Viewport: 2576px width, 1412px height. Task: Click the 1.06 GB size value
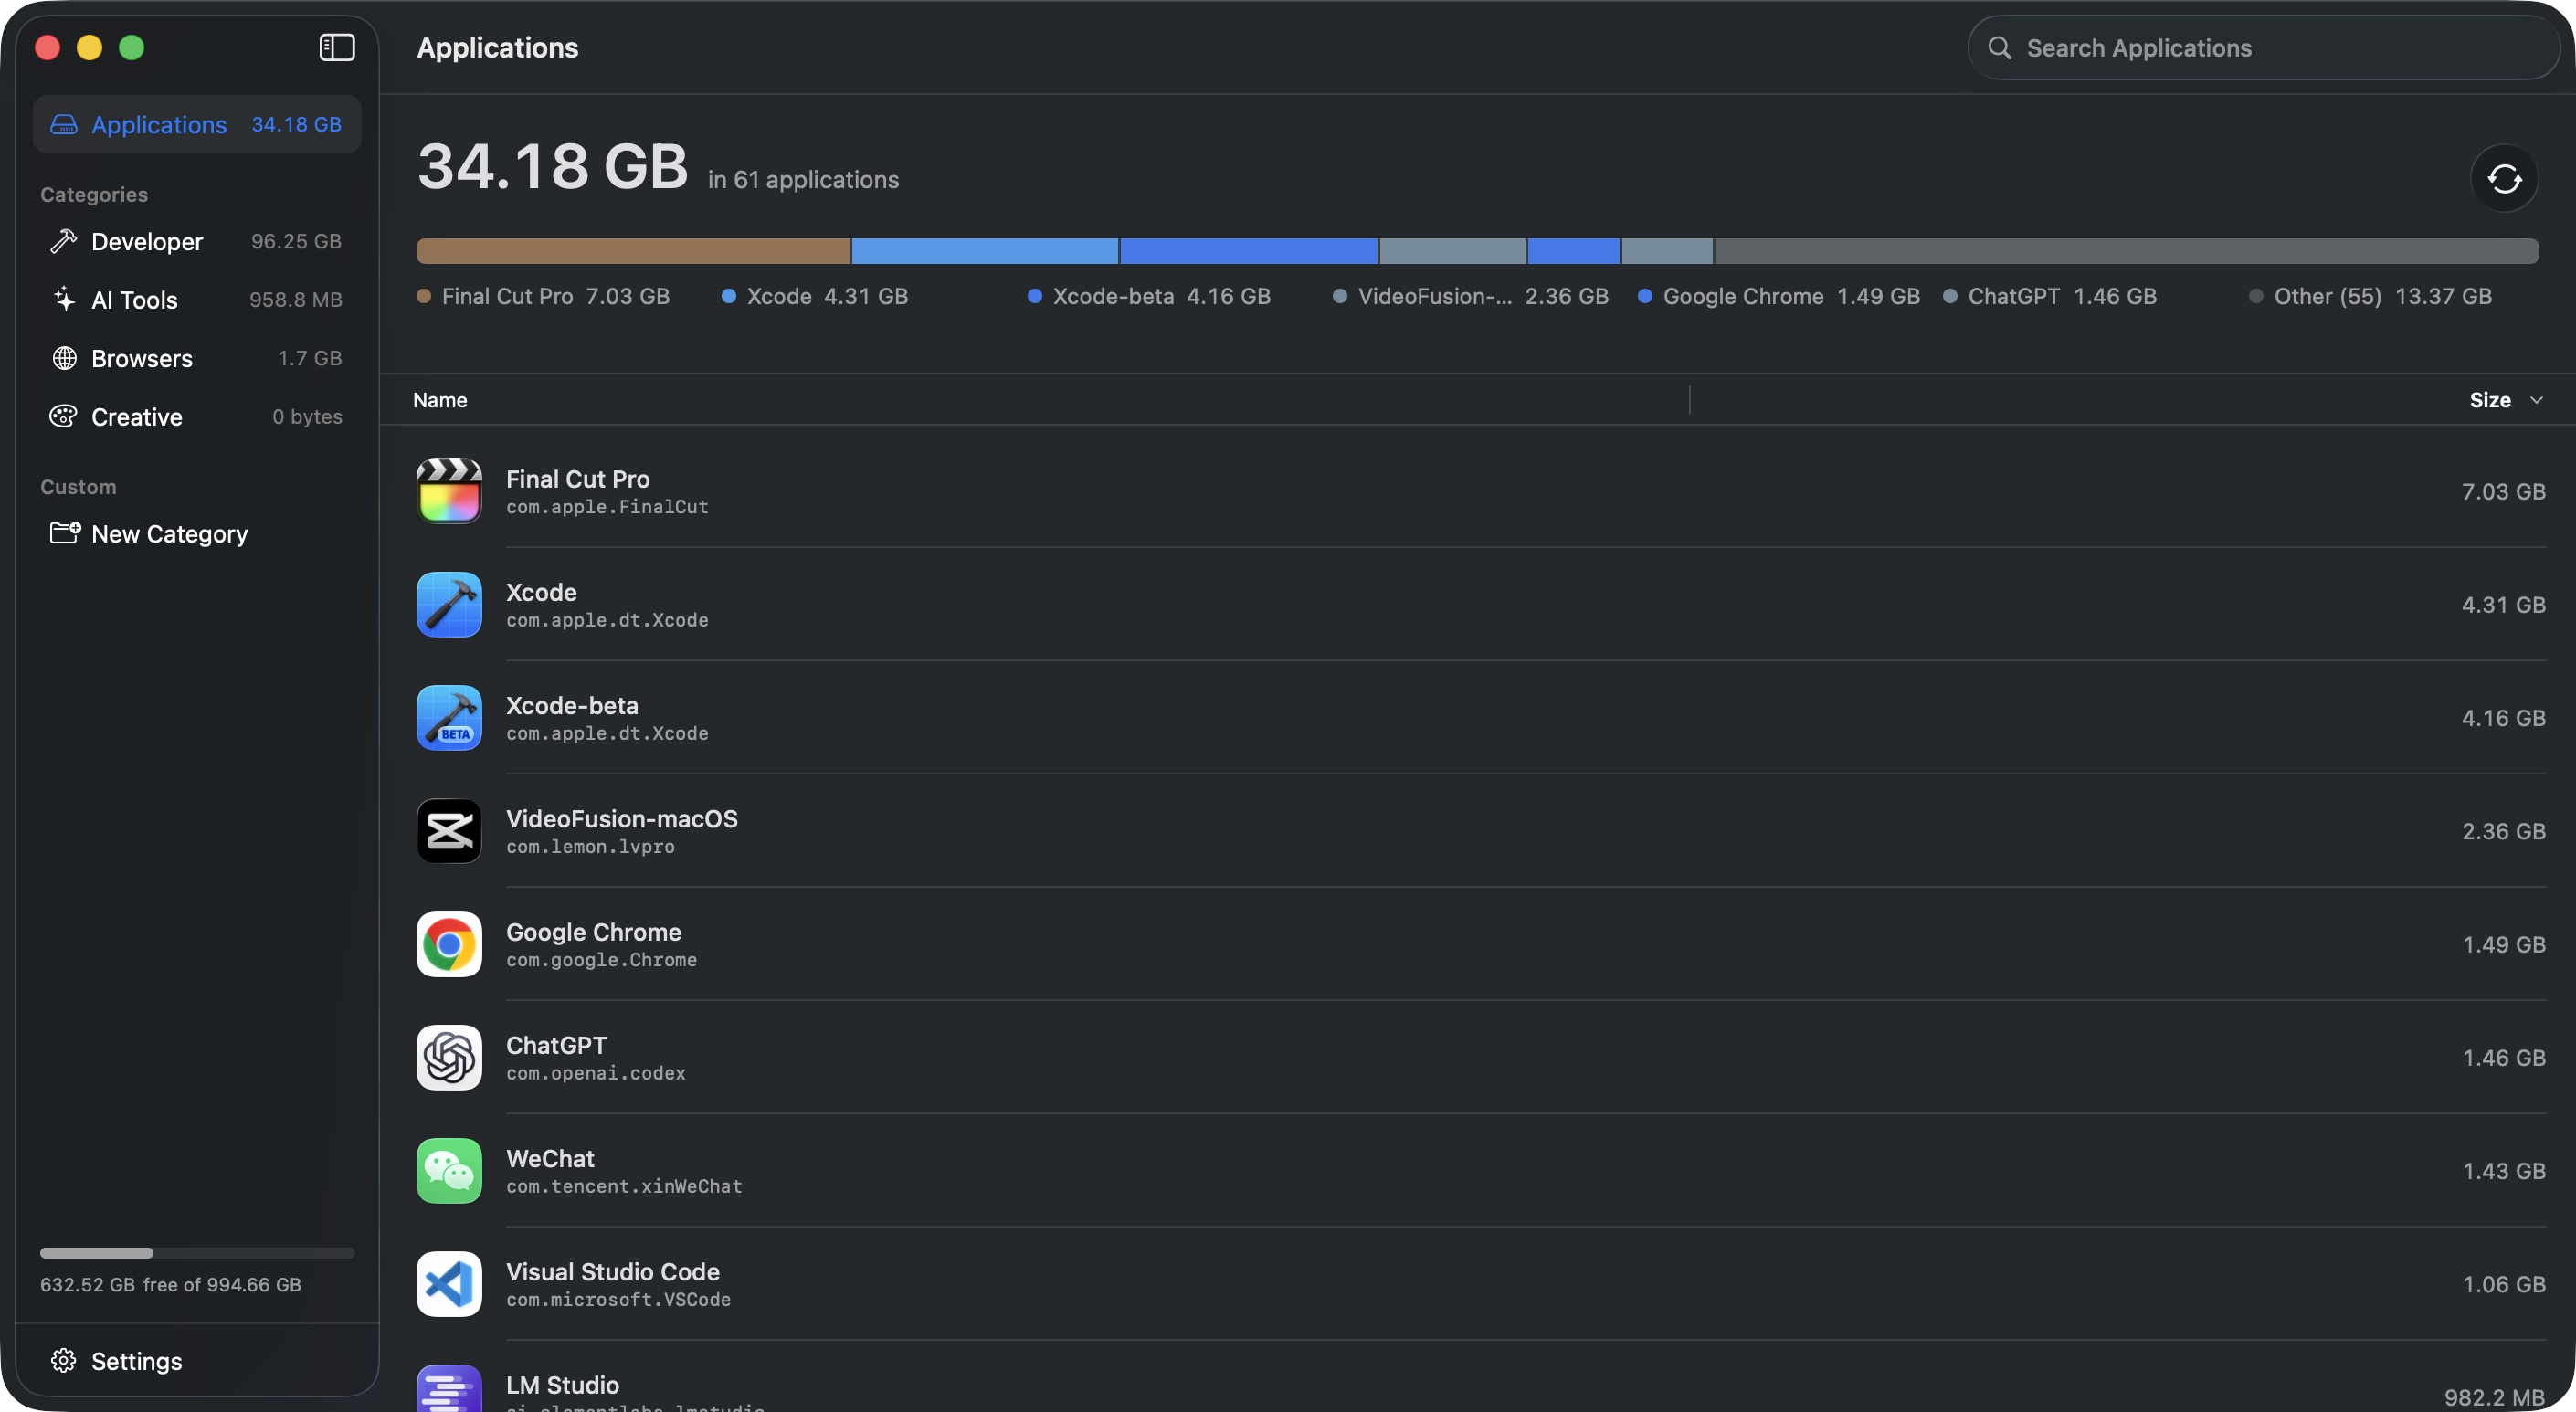2503,1284
